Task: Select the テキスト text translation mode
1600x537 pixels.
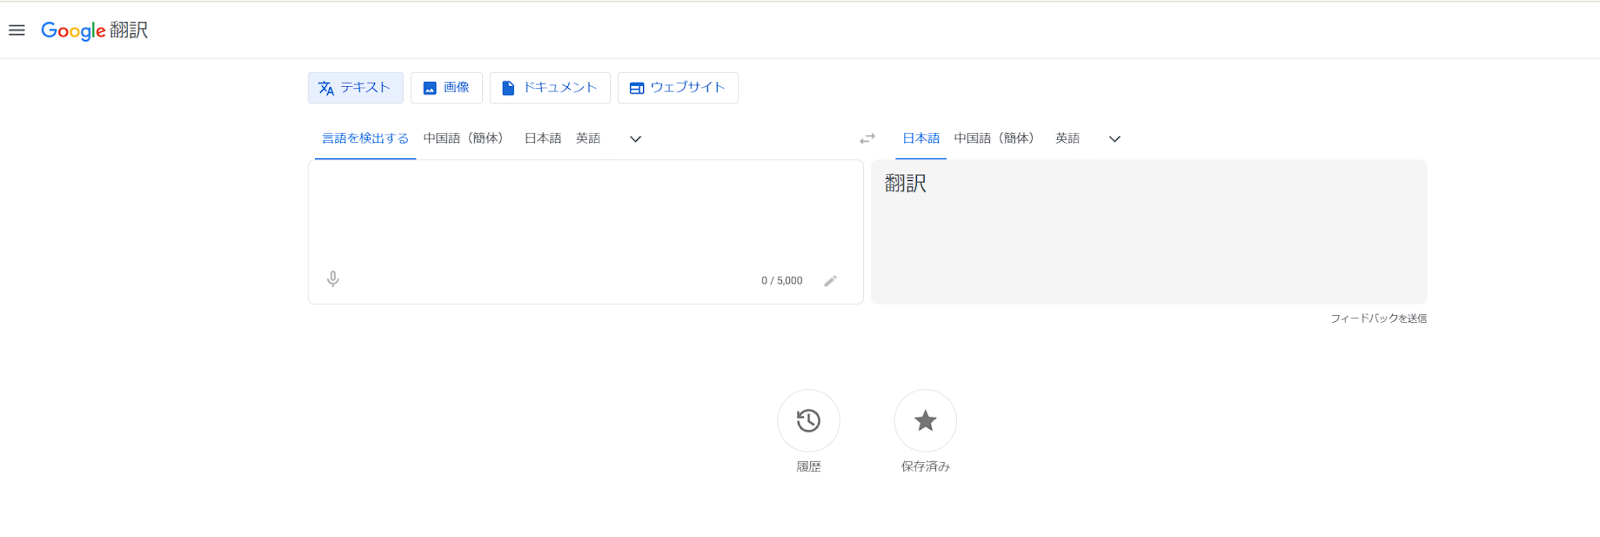Action: 355,88
